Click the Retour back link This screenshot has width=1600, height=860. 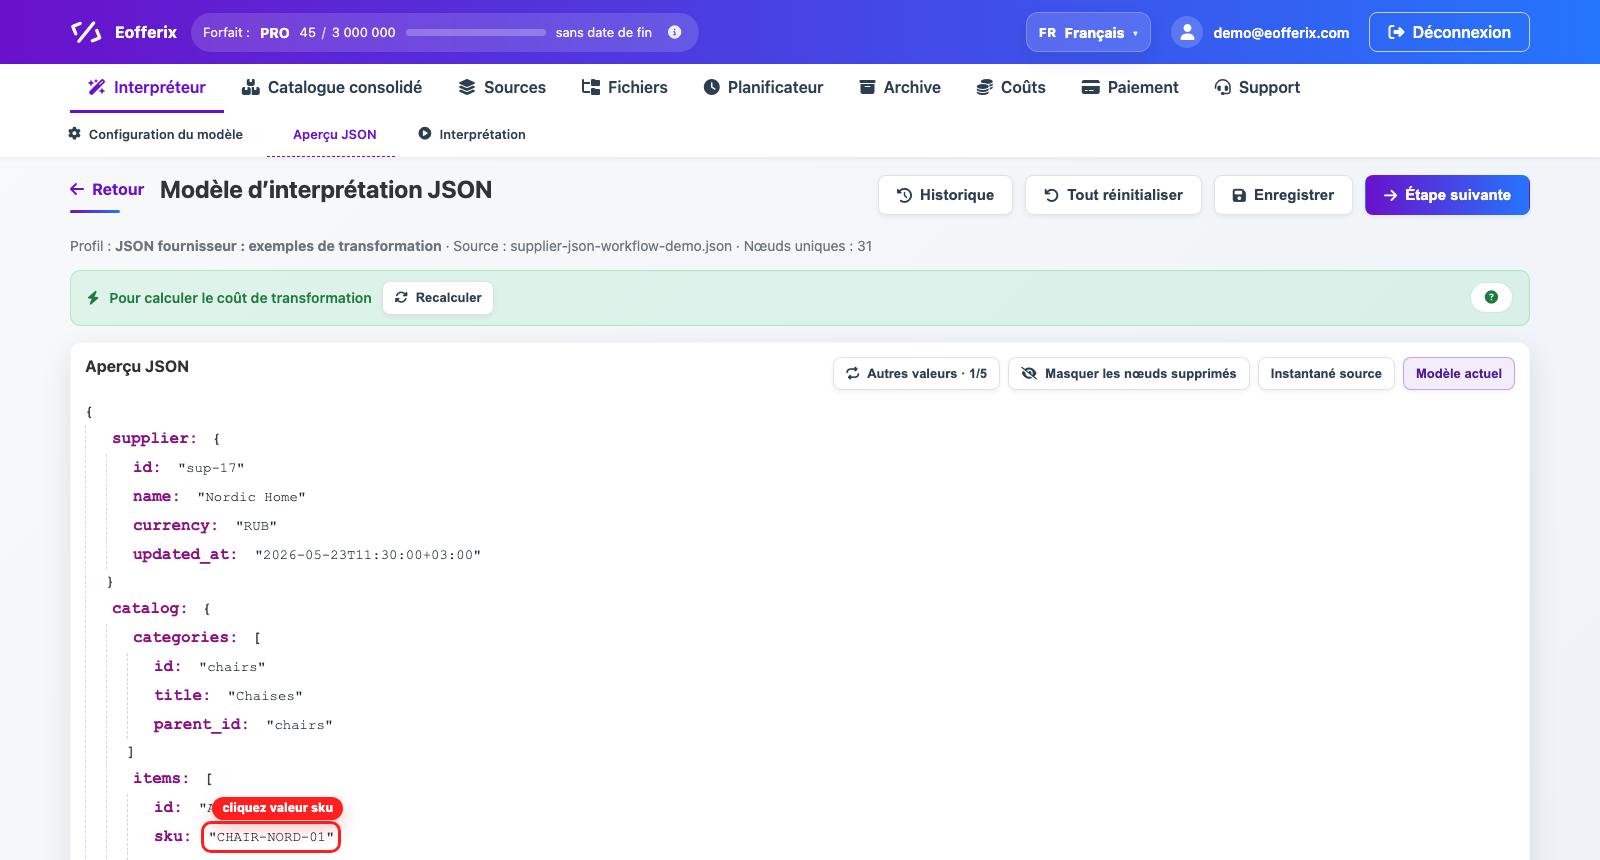coord(107,189)
